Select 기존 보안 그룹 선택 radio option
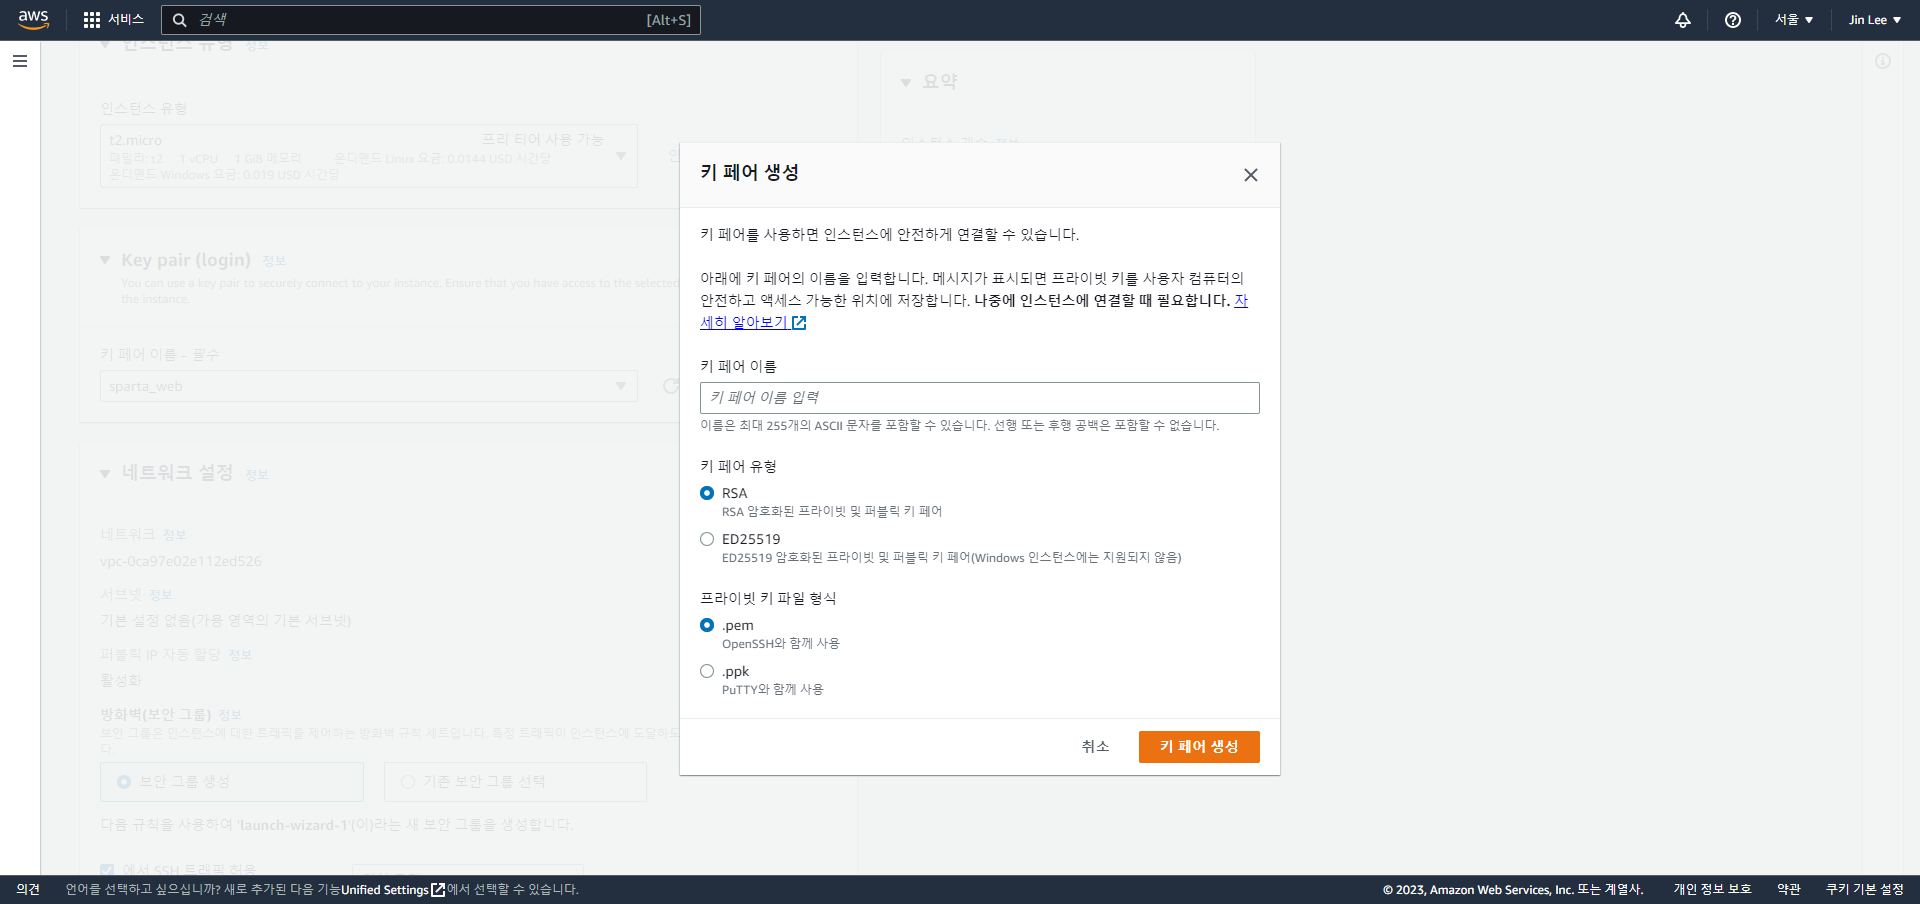1920x904 pixels. click(408, 782)
